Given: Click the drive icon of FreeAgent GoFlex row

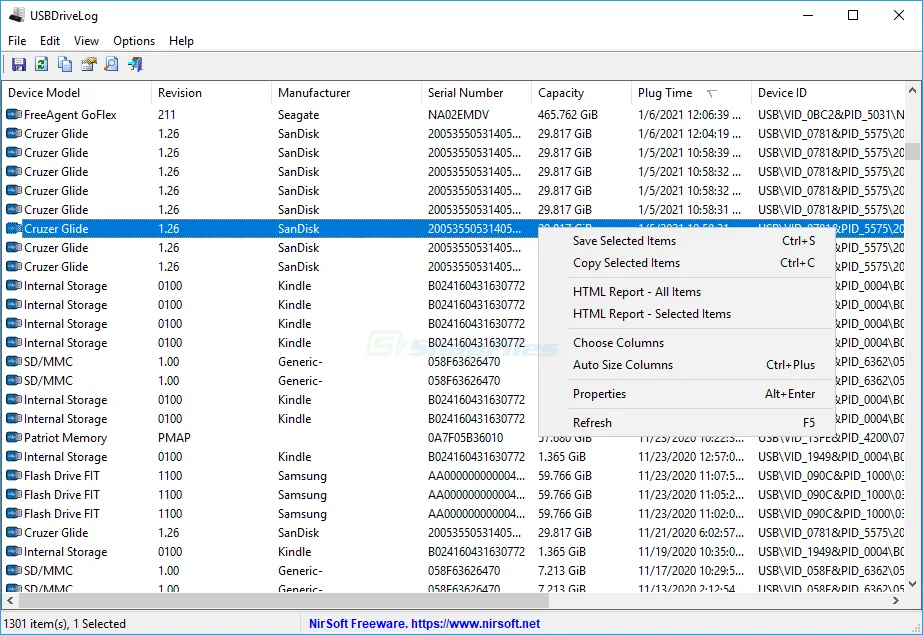Looking at the screenshot, I should 14,115.
